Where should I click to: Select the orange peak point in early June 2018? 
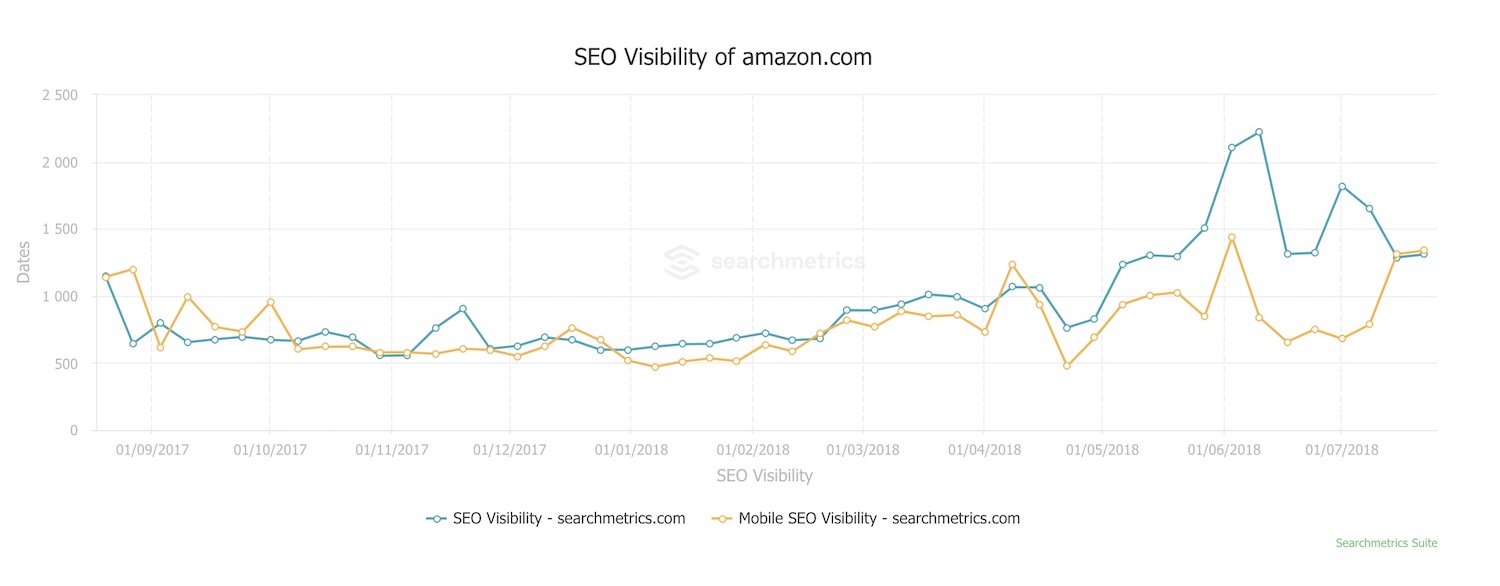pyautogui.click(x=1232, y=237)
